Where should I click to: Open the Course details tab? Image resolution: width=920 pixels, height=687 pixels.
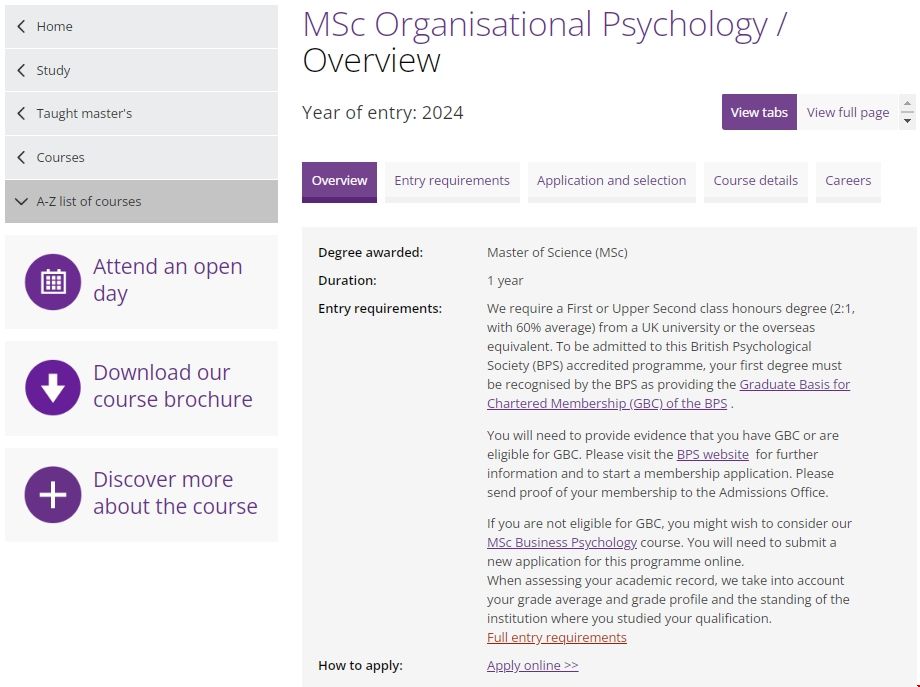click(x=755, y=181)
